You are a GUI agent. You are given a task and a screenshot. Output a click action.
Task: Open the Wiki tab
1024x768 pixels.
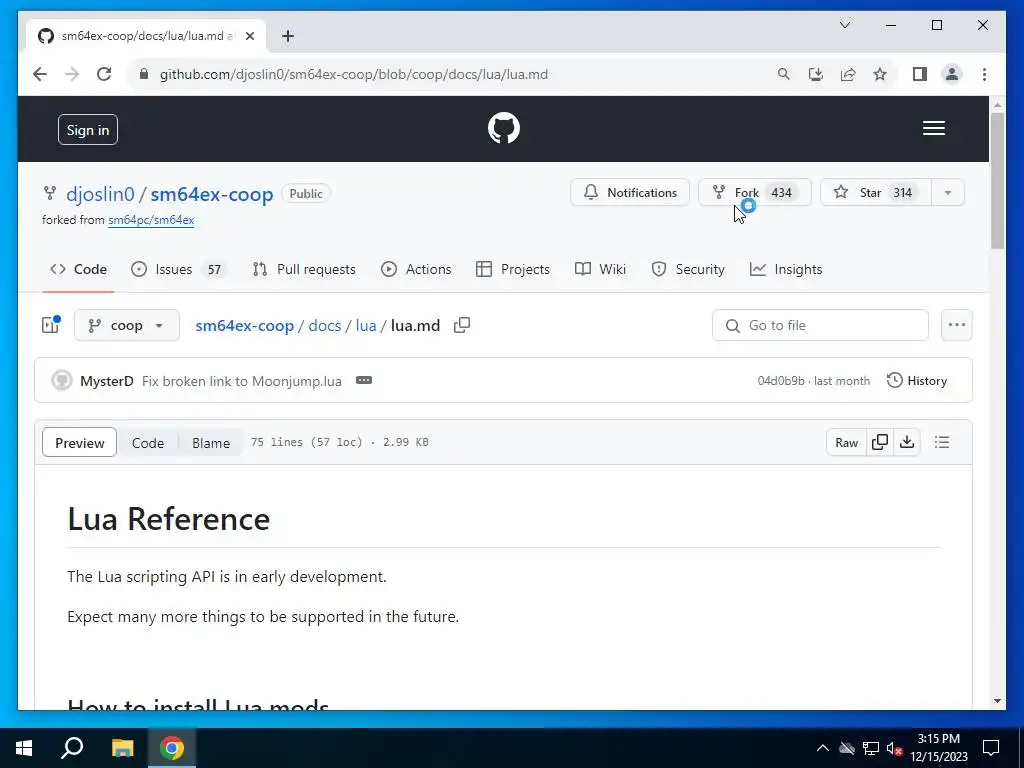[x=600, y=269]
